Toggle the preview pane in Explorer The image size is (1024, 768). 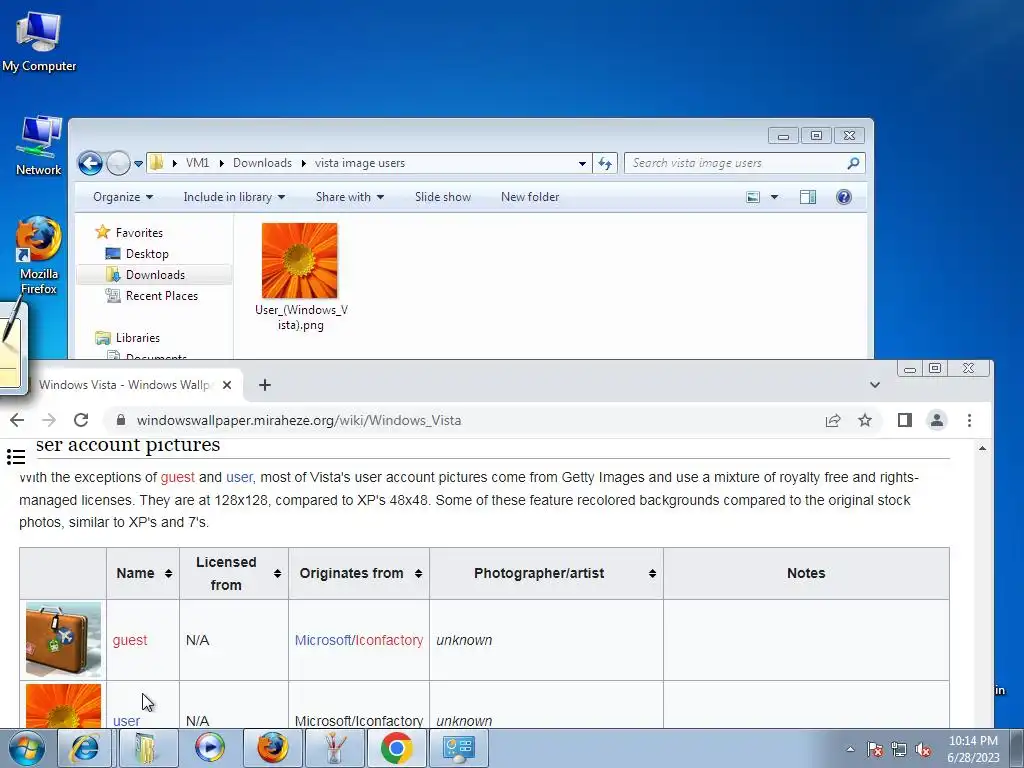click(808, 197)
